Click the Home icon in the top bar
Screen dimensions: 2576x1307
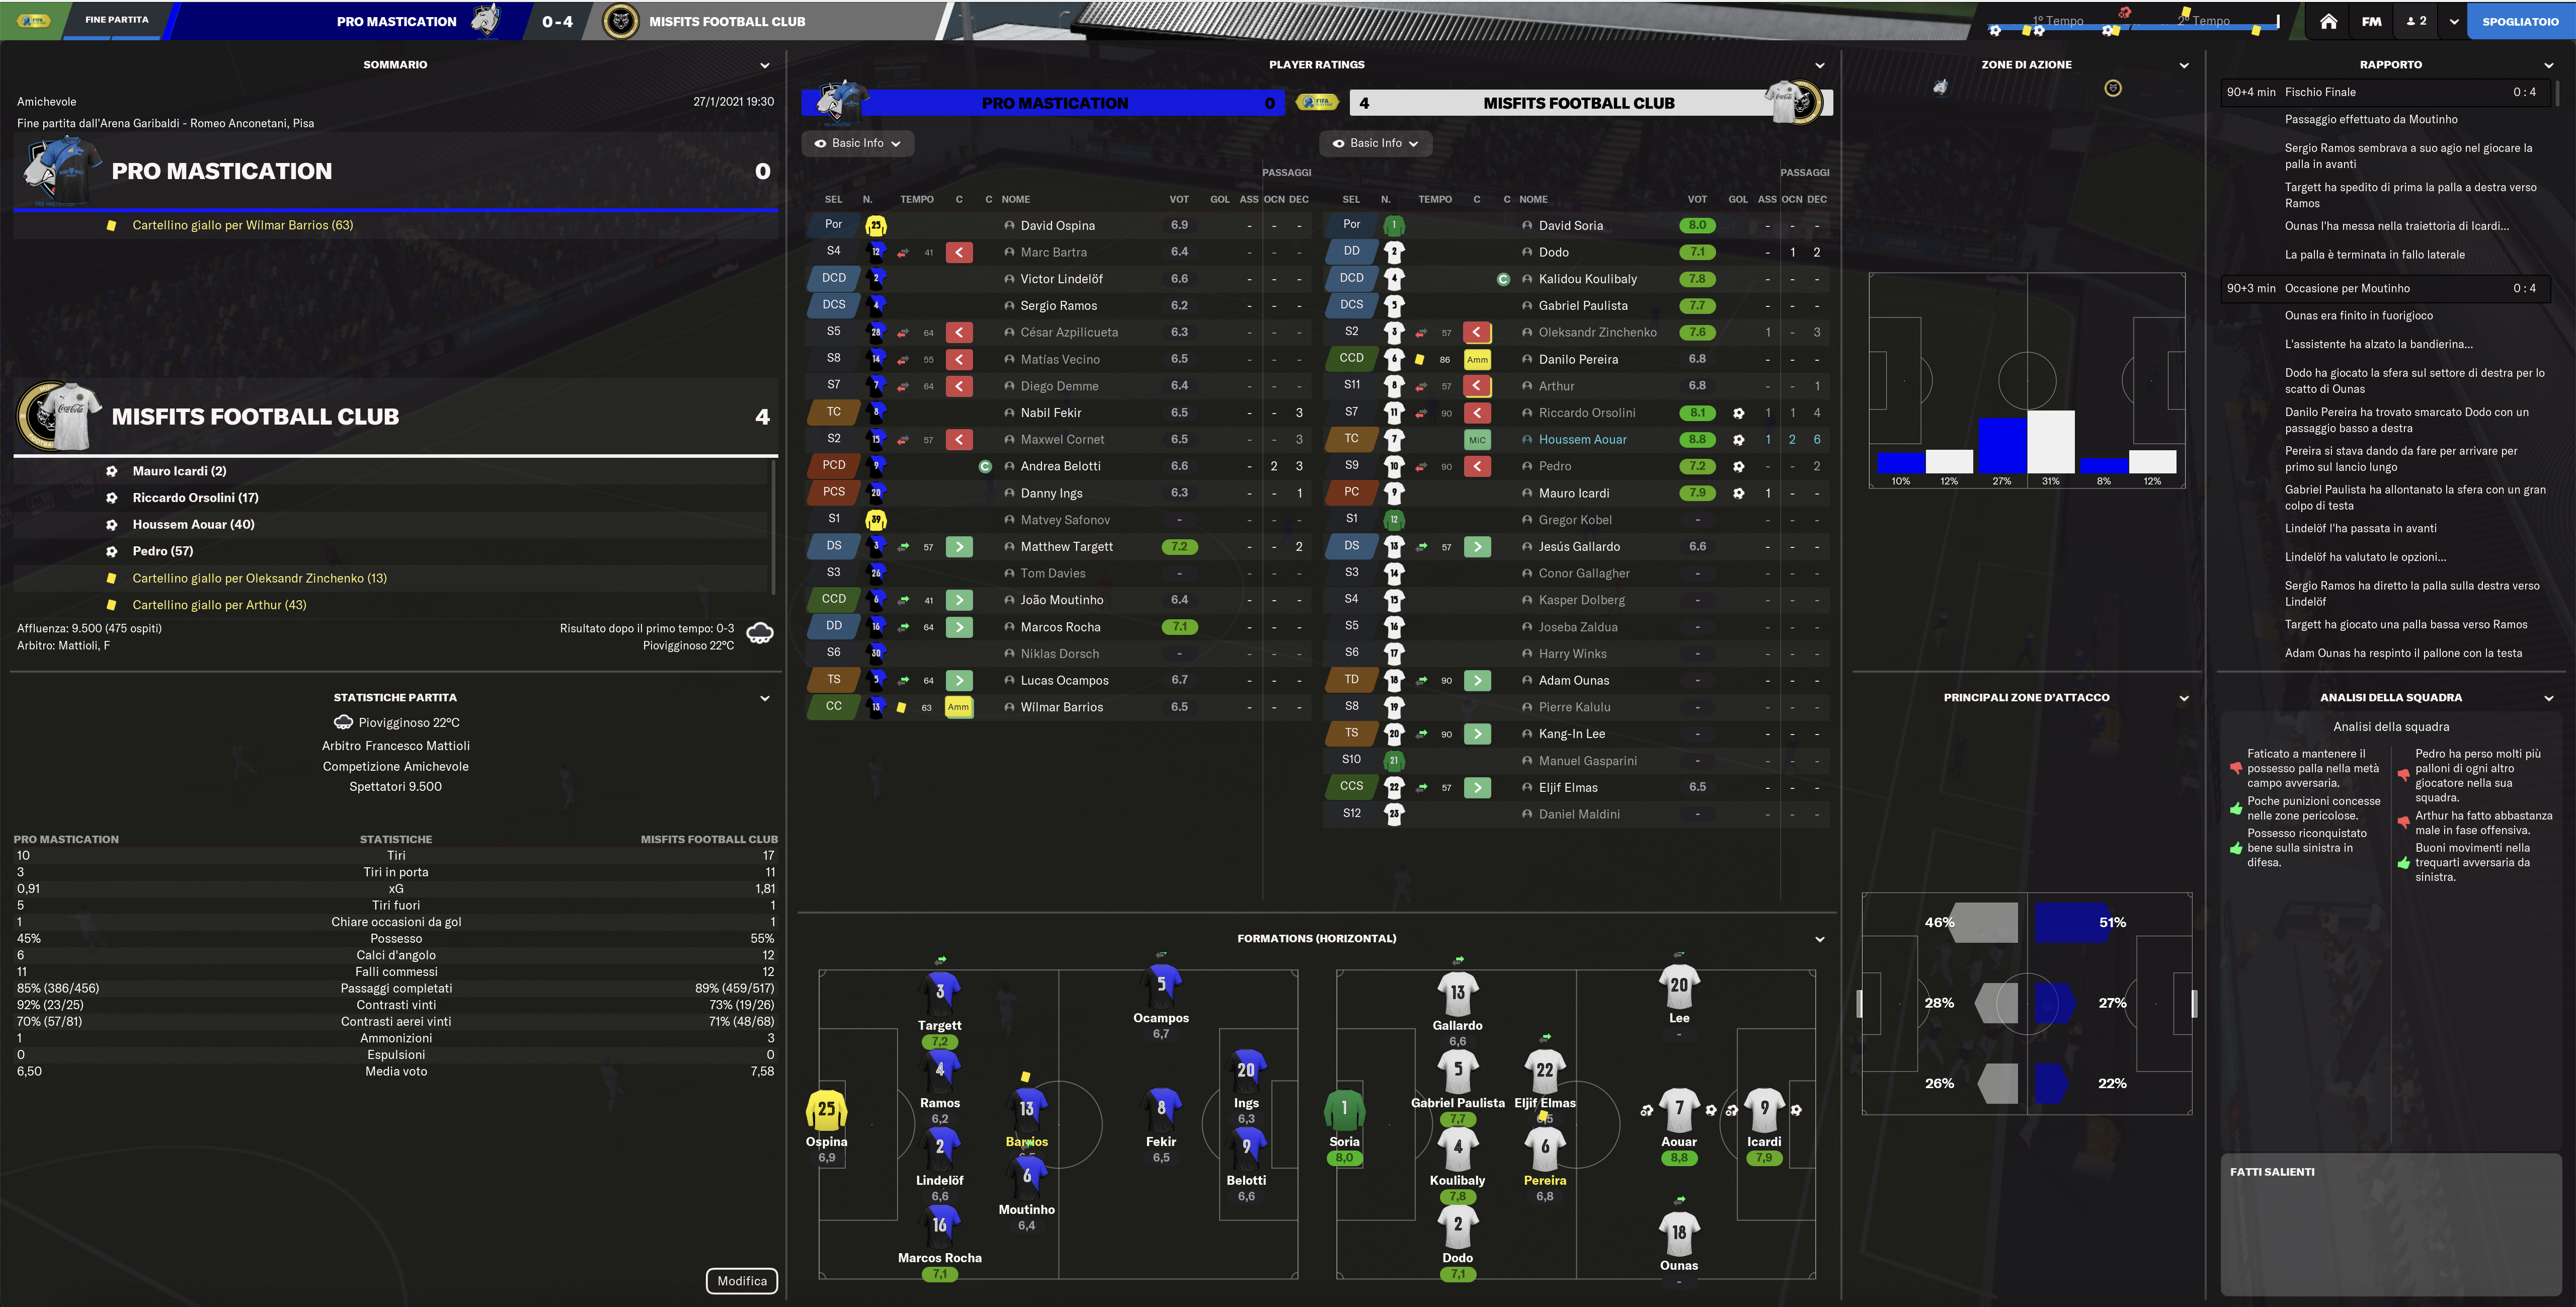pyautogui.click(x=2328, y=21)
